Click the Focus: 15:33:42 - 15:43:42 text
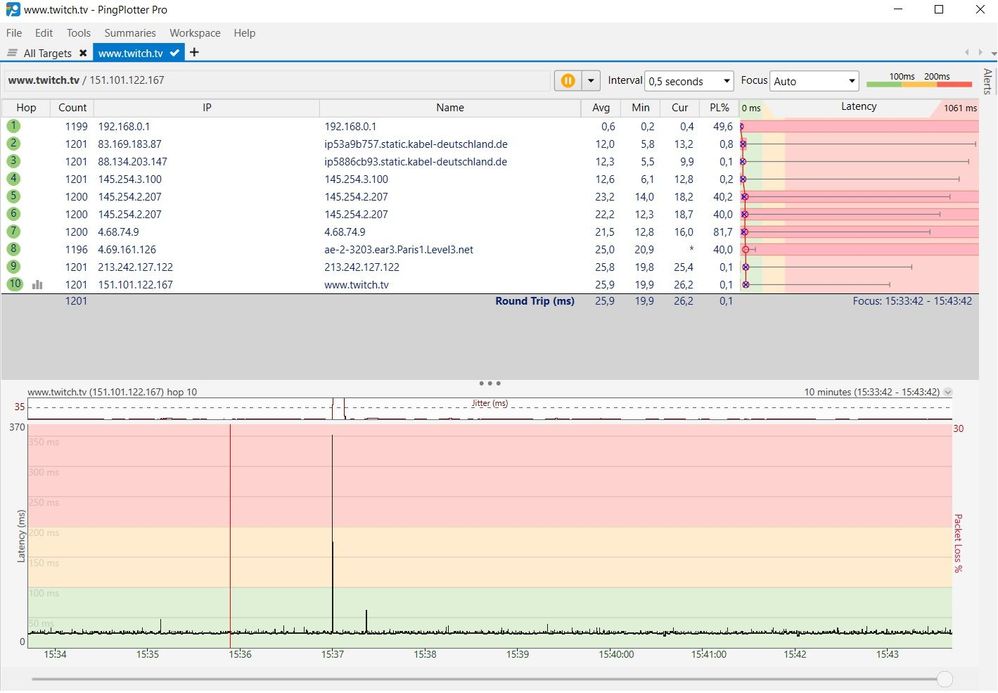This screenshot has height=693, width=998. [x=912, y=301]
